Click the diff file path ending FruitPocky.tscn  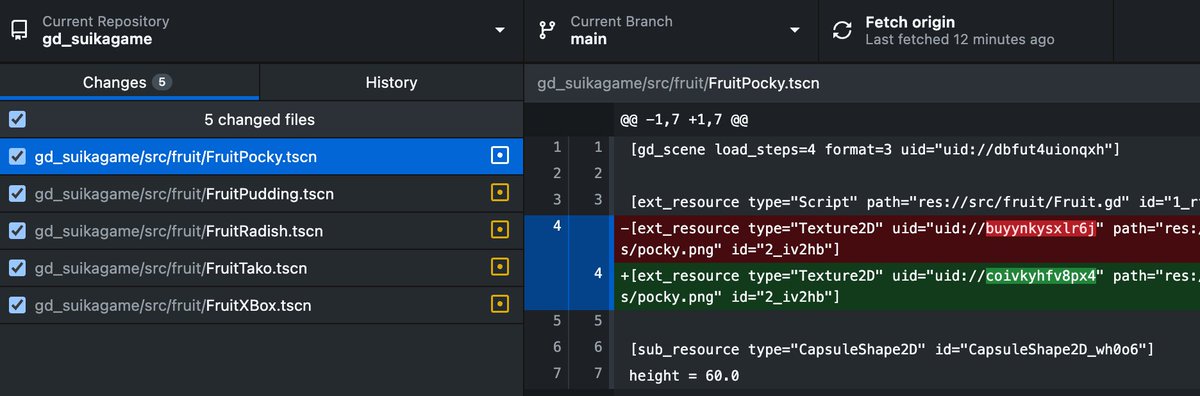pyautogui.click(x=679, y=83)
